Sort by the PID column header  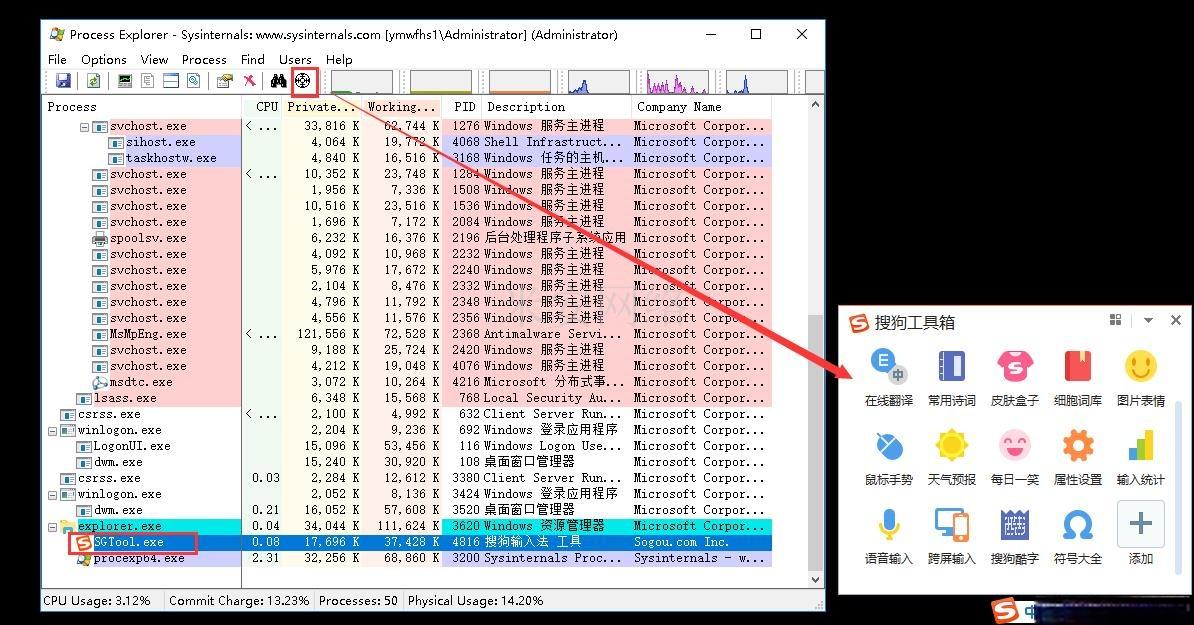point(461,107)
